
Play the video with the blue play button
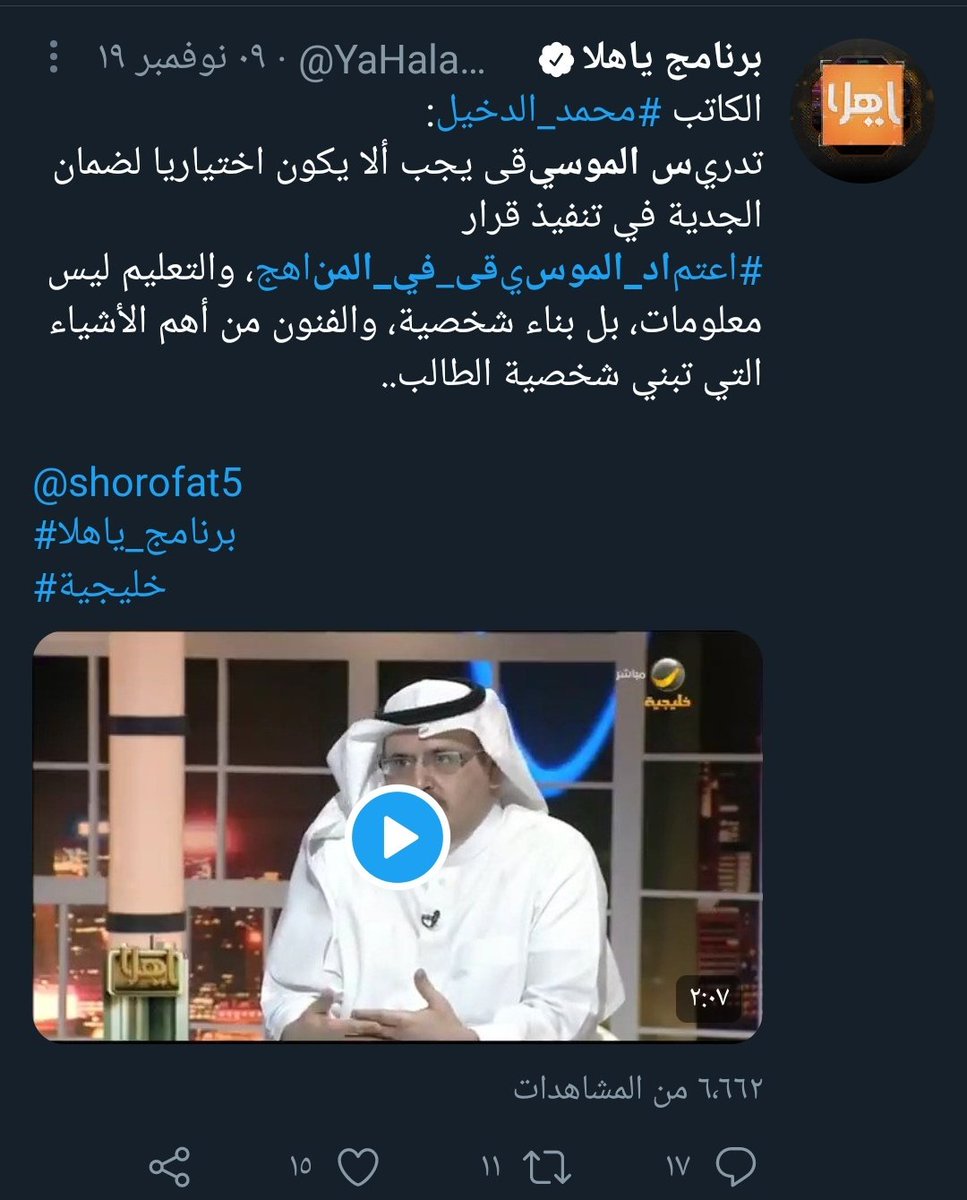pos(399,838)
